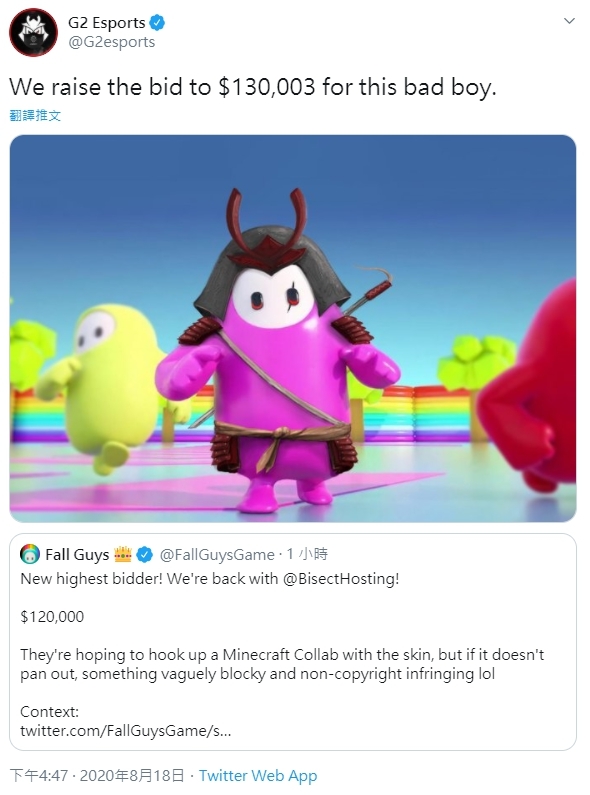The width and height of the screenshot is (590, 795).
Task: Click the crown emoji beside Fall Guys
Action: point(123,554)
